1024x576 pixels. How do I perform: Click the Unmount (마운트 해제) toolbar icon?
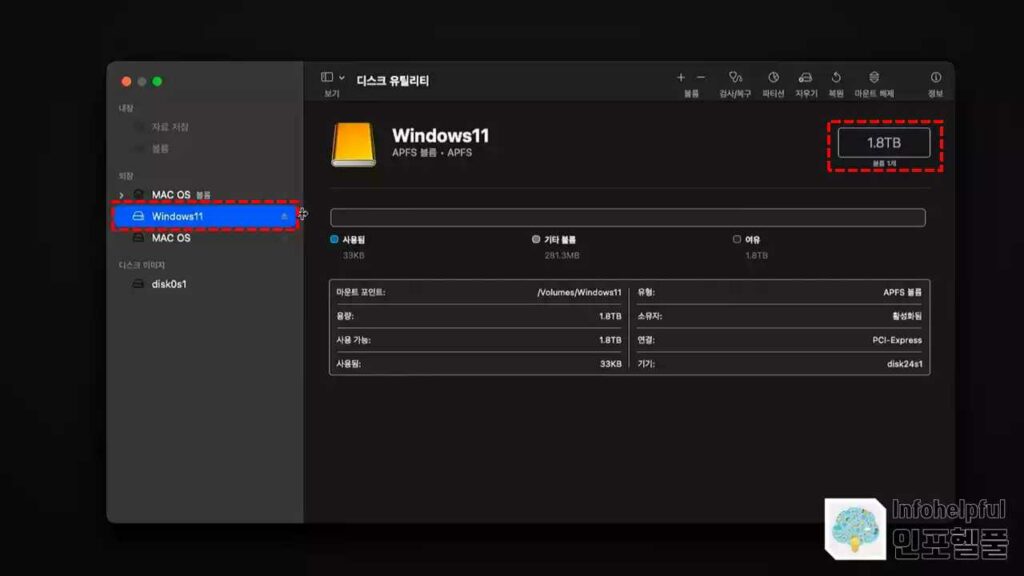point(874,77)
